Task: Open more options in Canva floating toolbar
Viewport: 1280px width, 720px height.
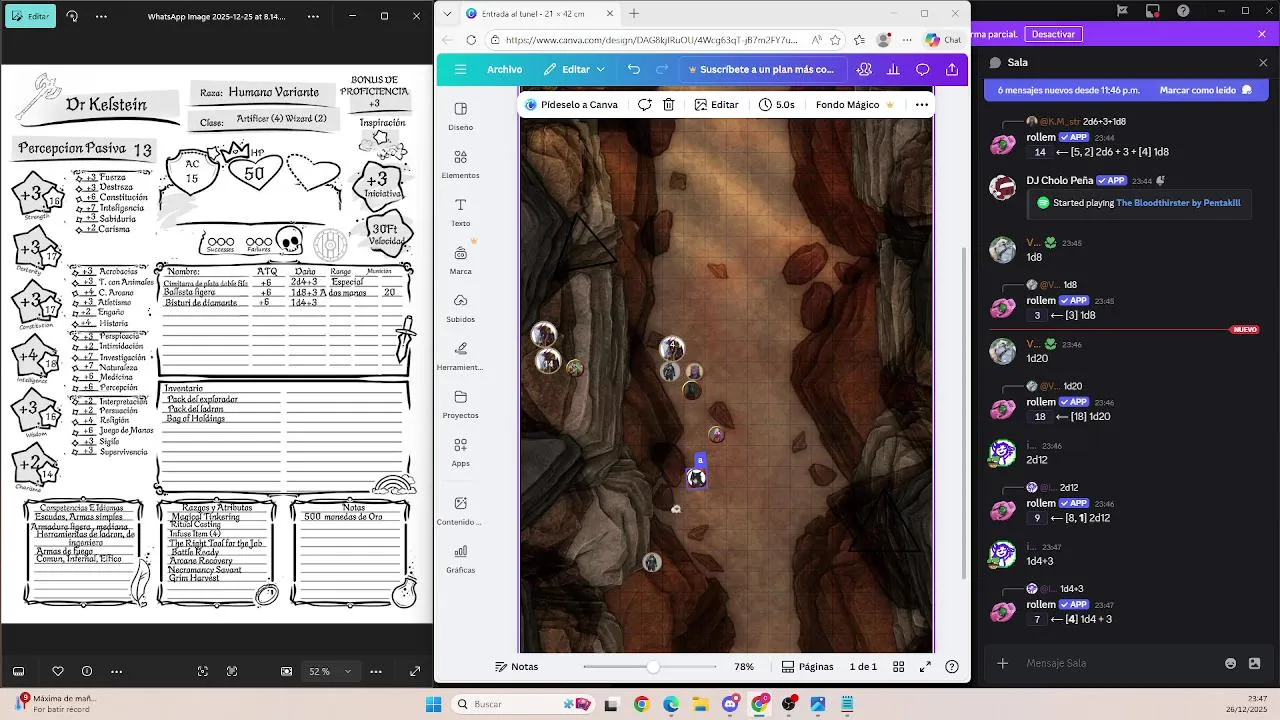Action: (x=921, y=104)
